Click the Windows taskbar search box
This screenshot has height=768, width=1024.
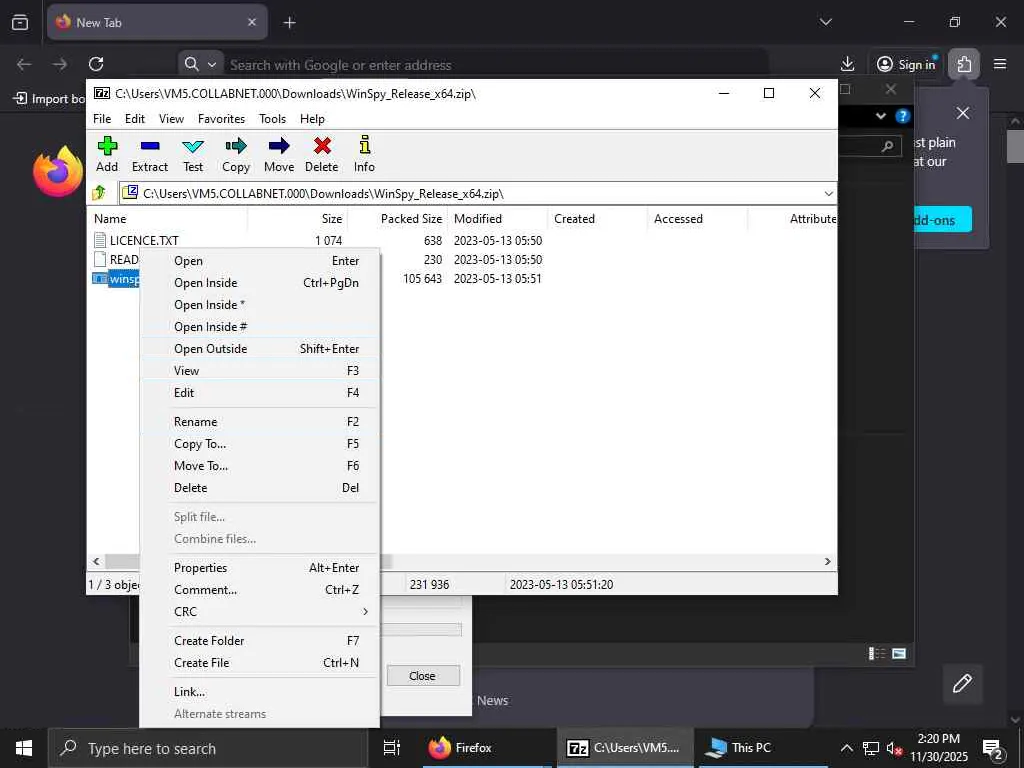click(x=208, y=748)
